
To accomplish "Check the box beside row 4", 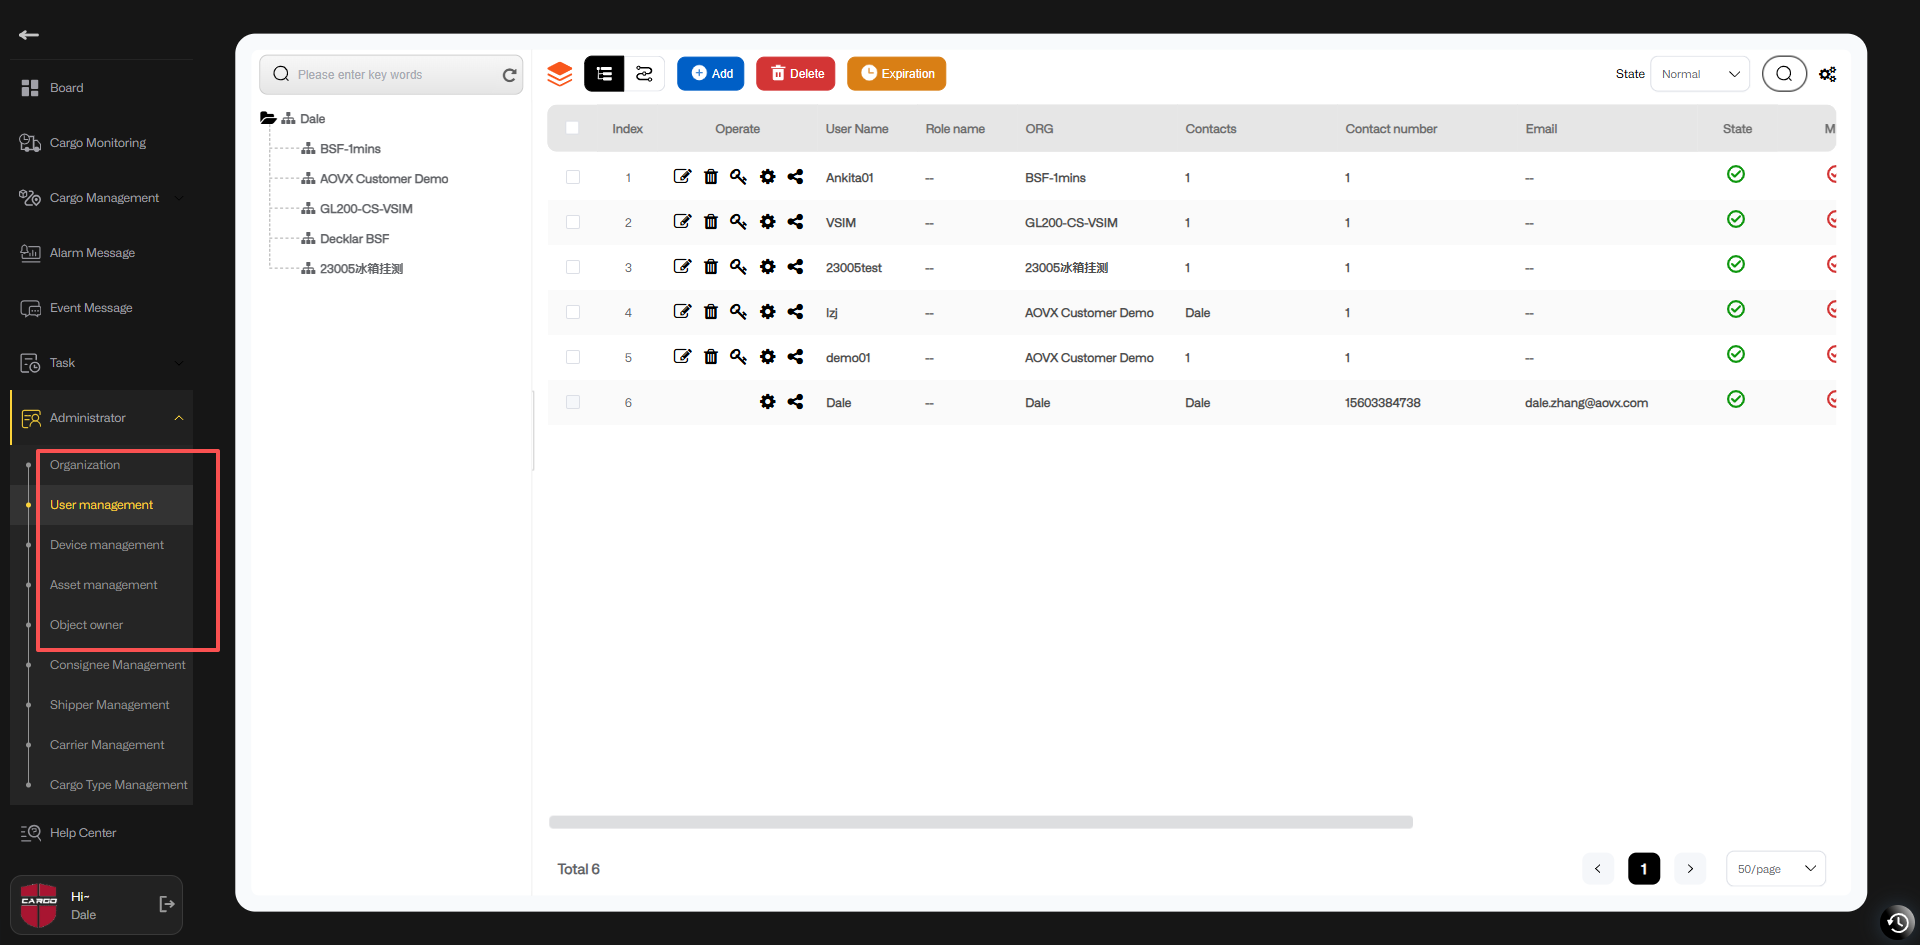I will [573, 312].
